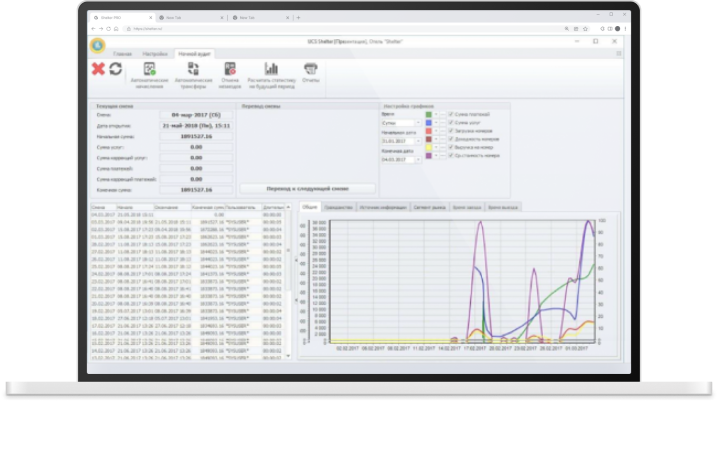Screen dimensions: 718x450
Task: Select the shift row dated 28.02.2017
Action: [x=187, y=244]
